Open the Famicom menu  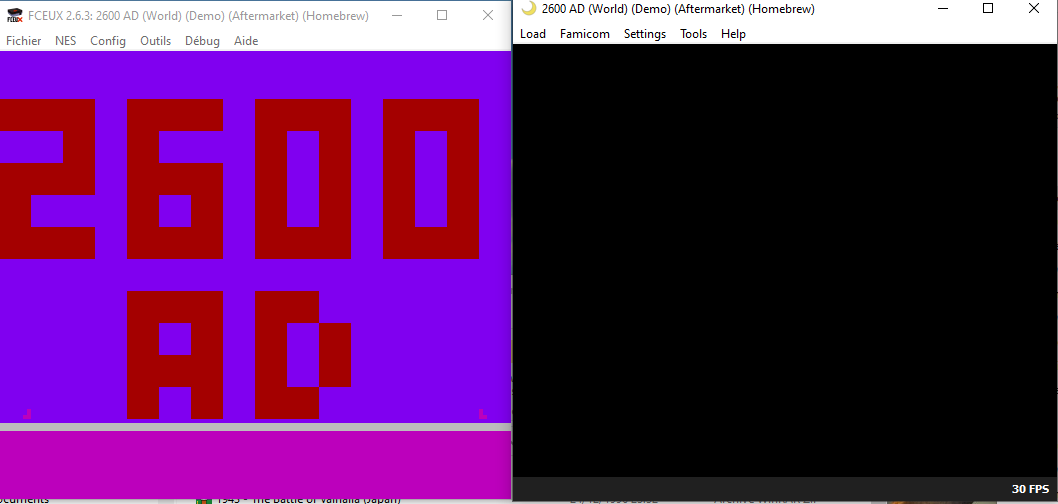(585, 34)
